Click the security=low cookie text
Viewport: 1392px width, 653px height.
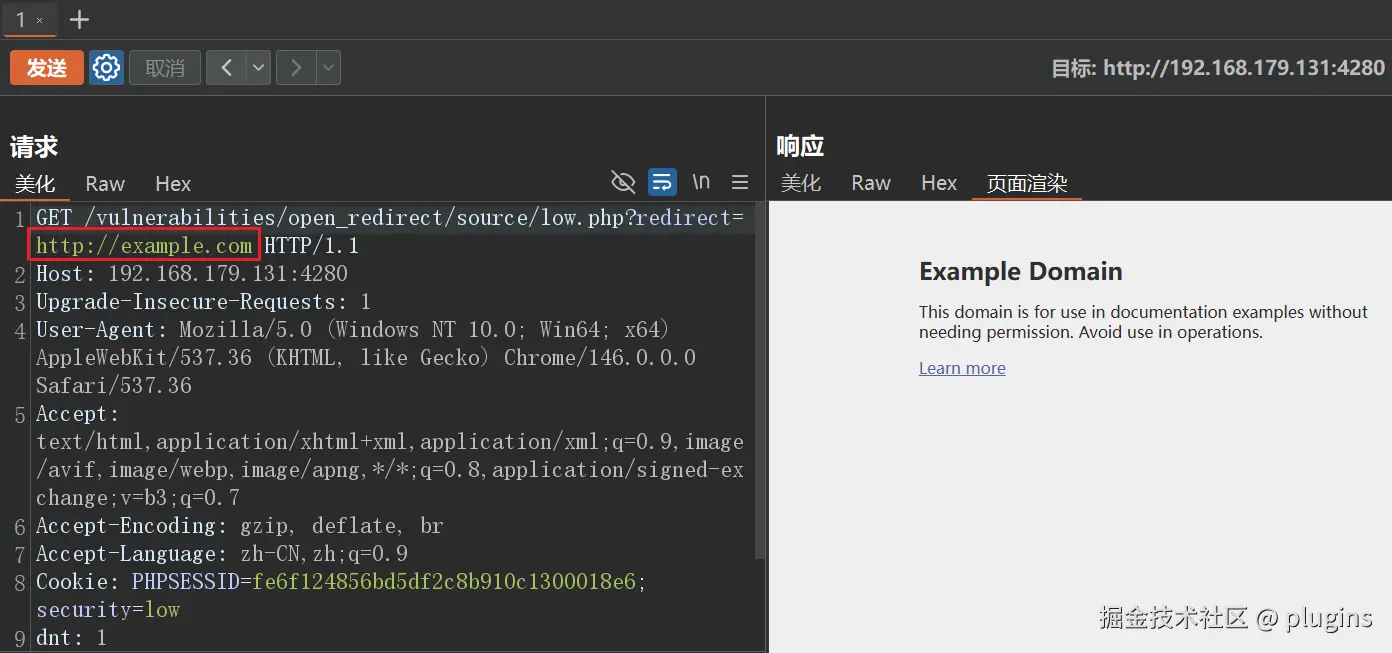click(108, 610)
